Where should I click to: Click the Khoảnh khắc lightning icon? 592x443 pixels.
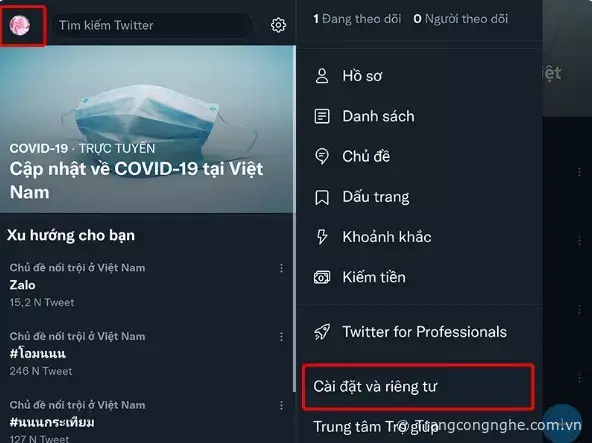coord(322,237)
